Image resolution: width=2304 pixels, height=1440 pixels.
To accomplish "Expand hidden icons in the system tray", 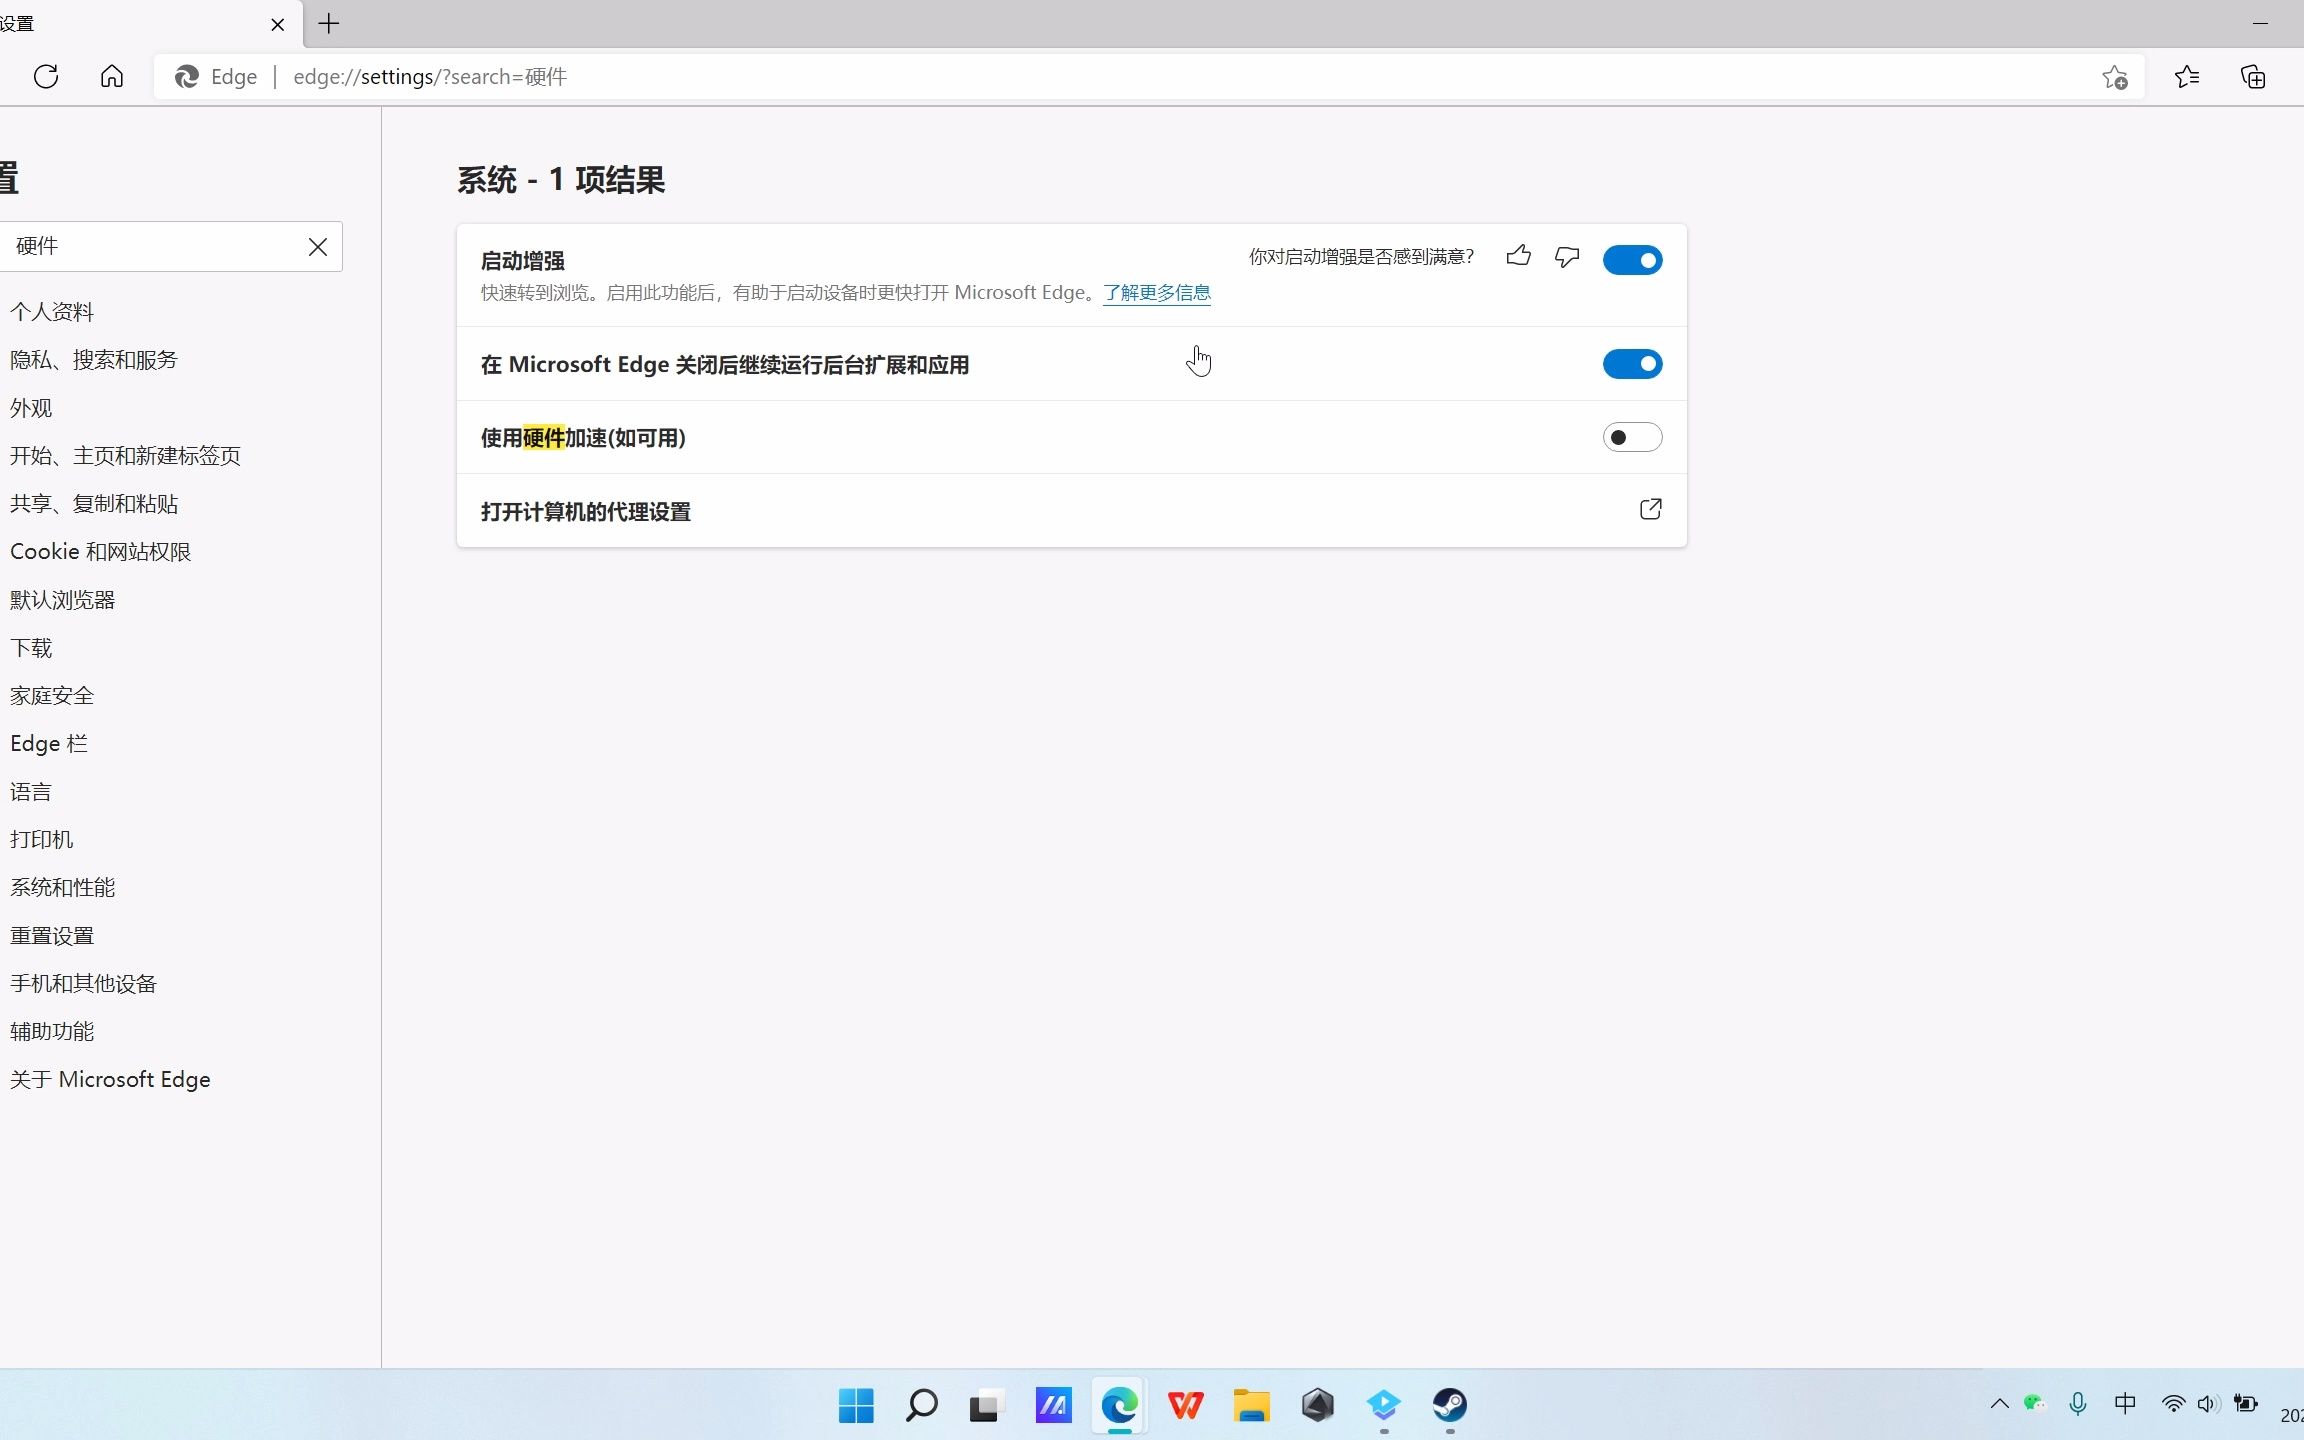I will click(1999, 1404).
